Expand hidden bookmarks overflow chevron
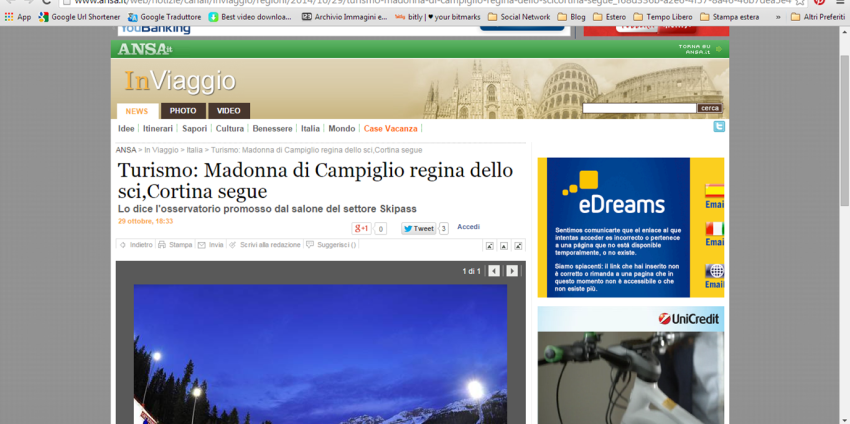 (778, 17)
